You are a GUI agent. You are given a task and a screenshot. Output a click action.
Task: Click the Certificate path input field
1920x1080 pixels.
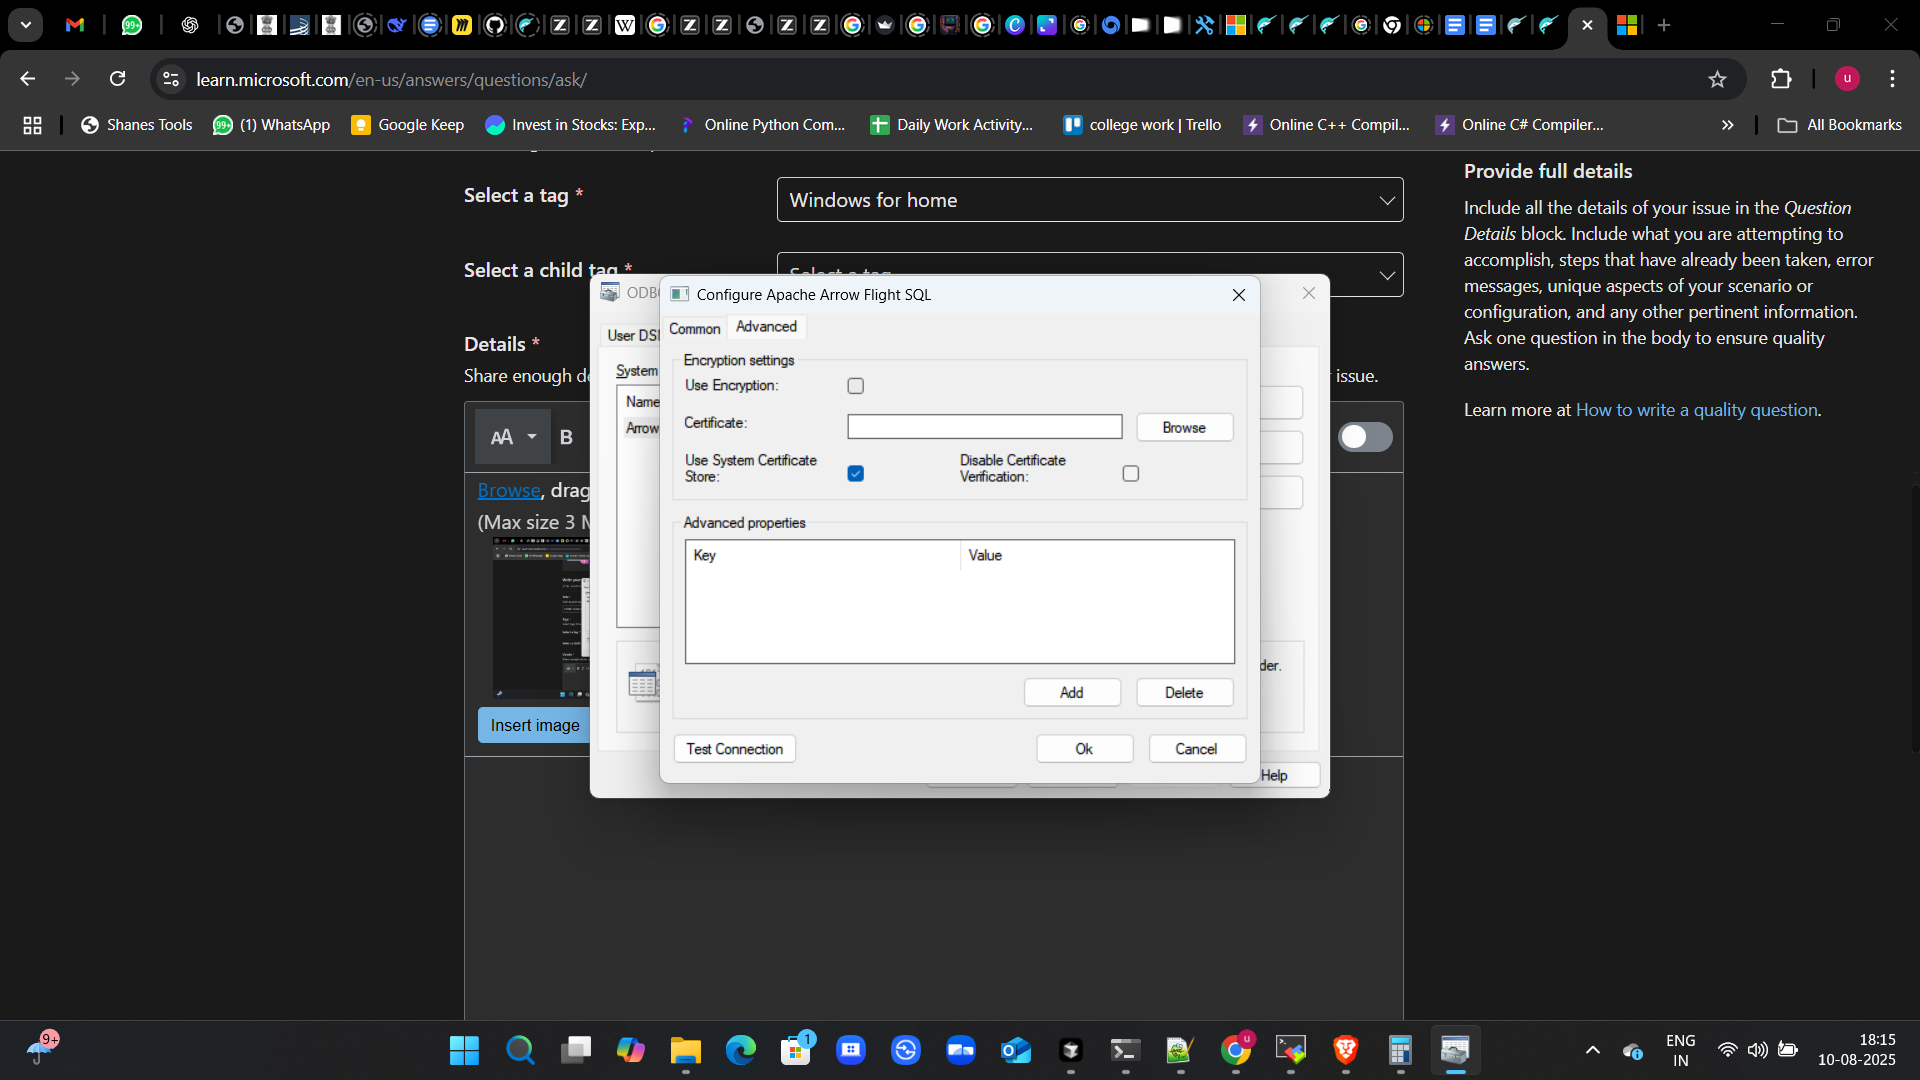(984, 427)
